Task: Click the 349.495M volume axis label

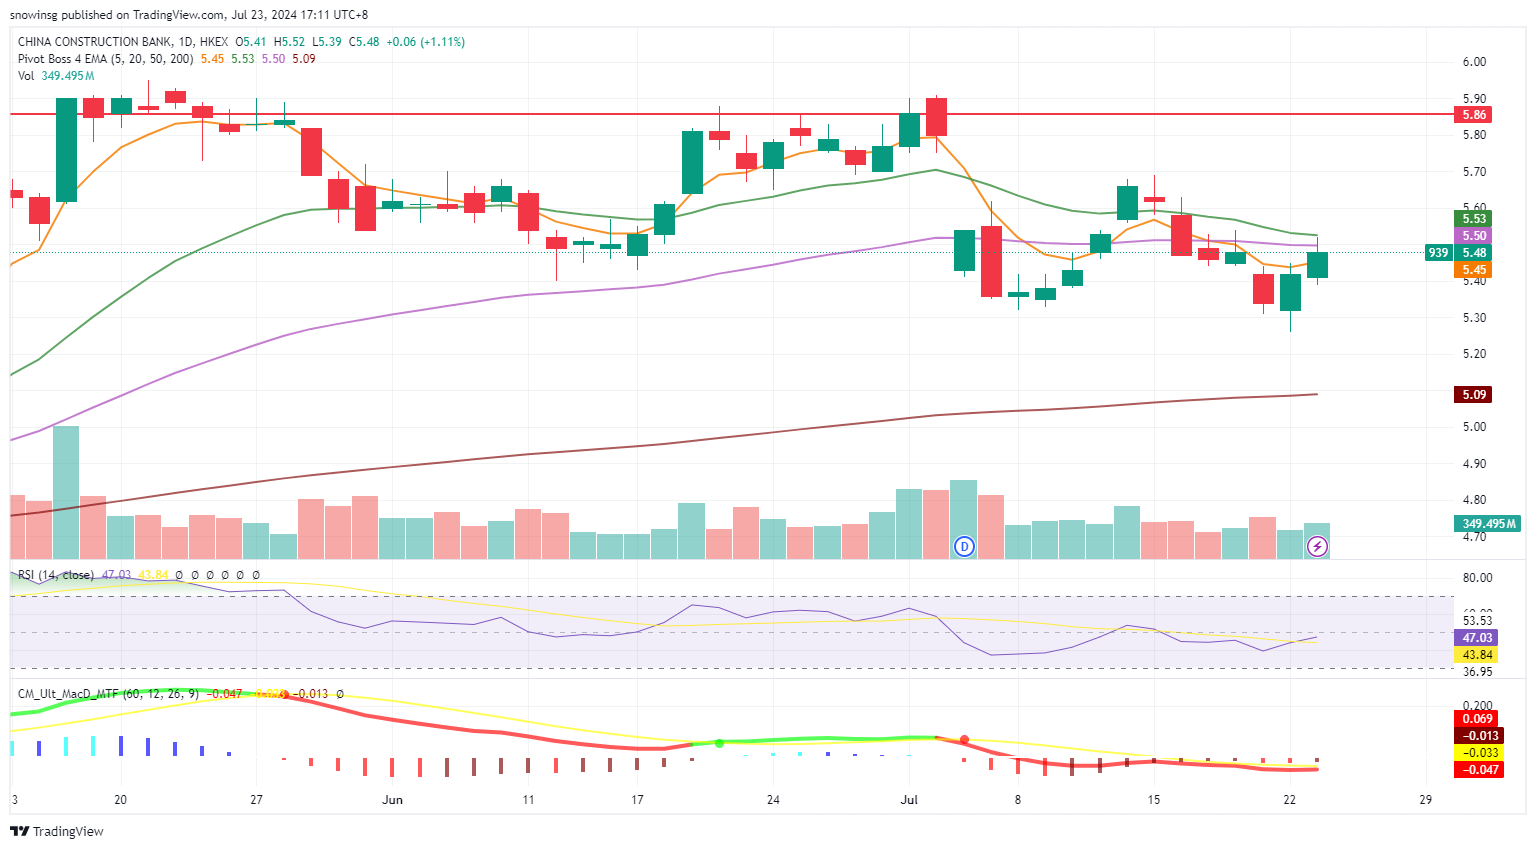Action: point(1488,524)
